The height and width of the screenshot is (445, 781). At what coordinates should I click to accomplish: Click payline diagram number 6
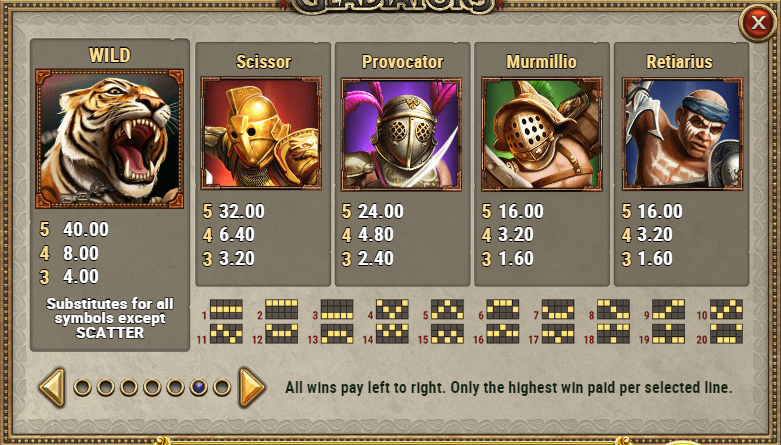click(503, 309)
